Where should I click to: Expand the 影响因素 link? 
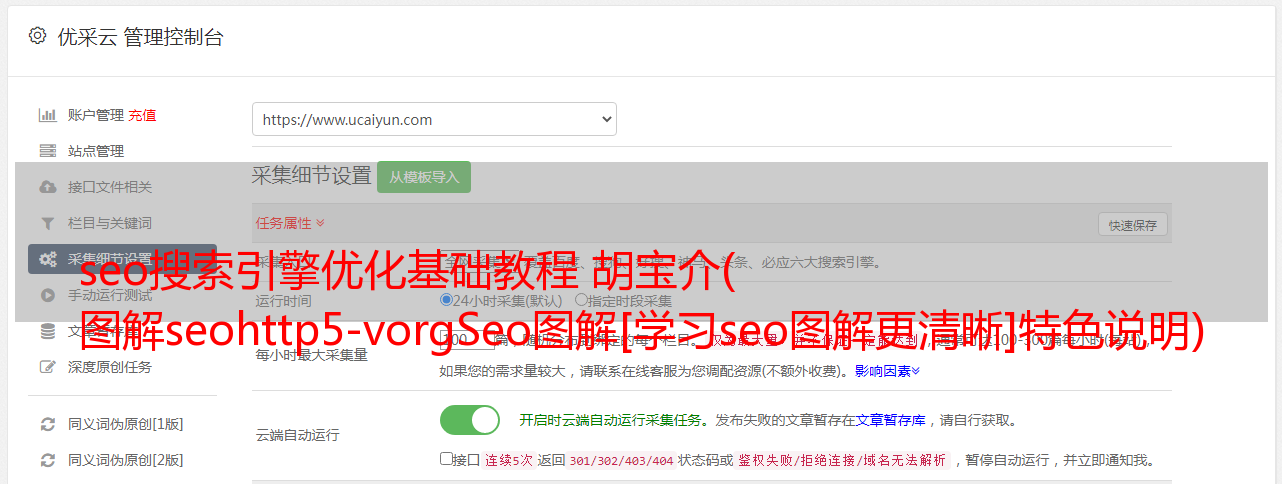pos(887,371)
